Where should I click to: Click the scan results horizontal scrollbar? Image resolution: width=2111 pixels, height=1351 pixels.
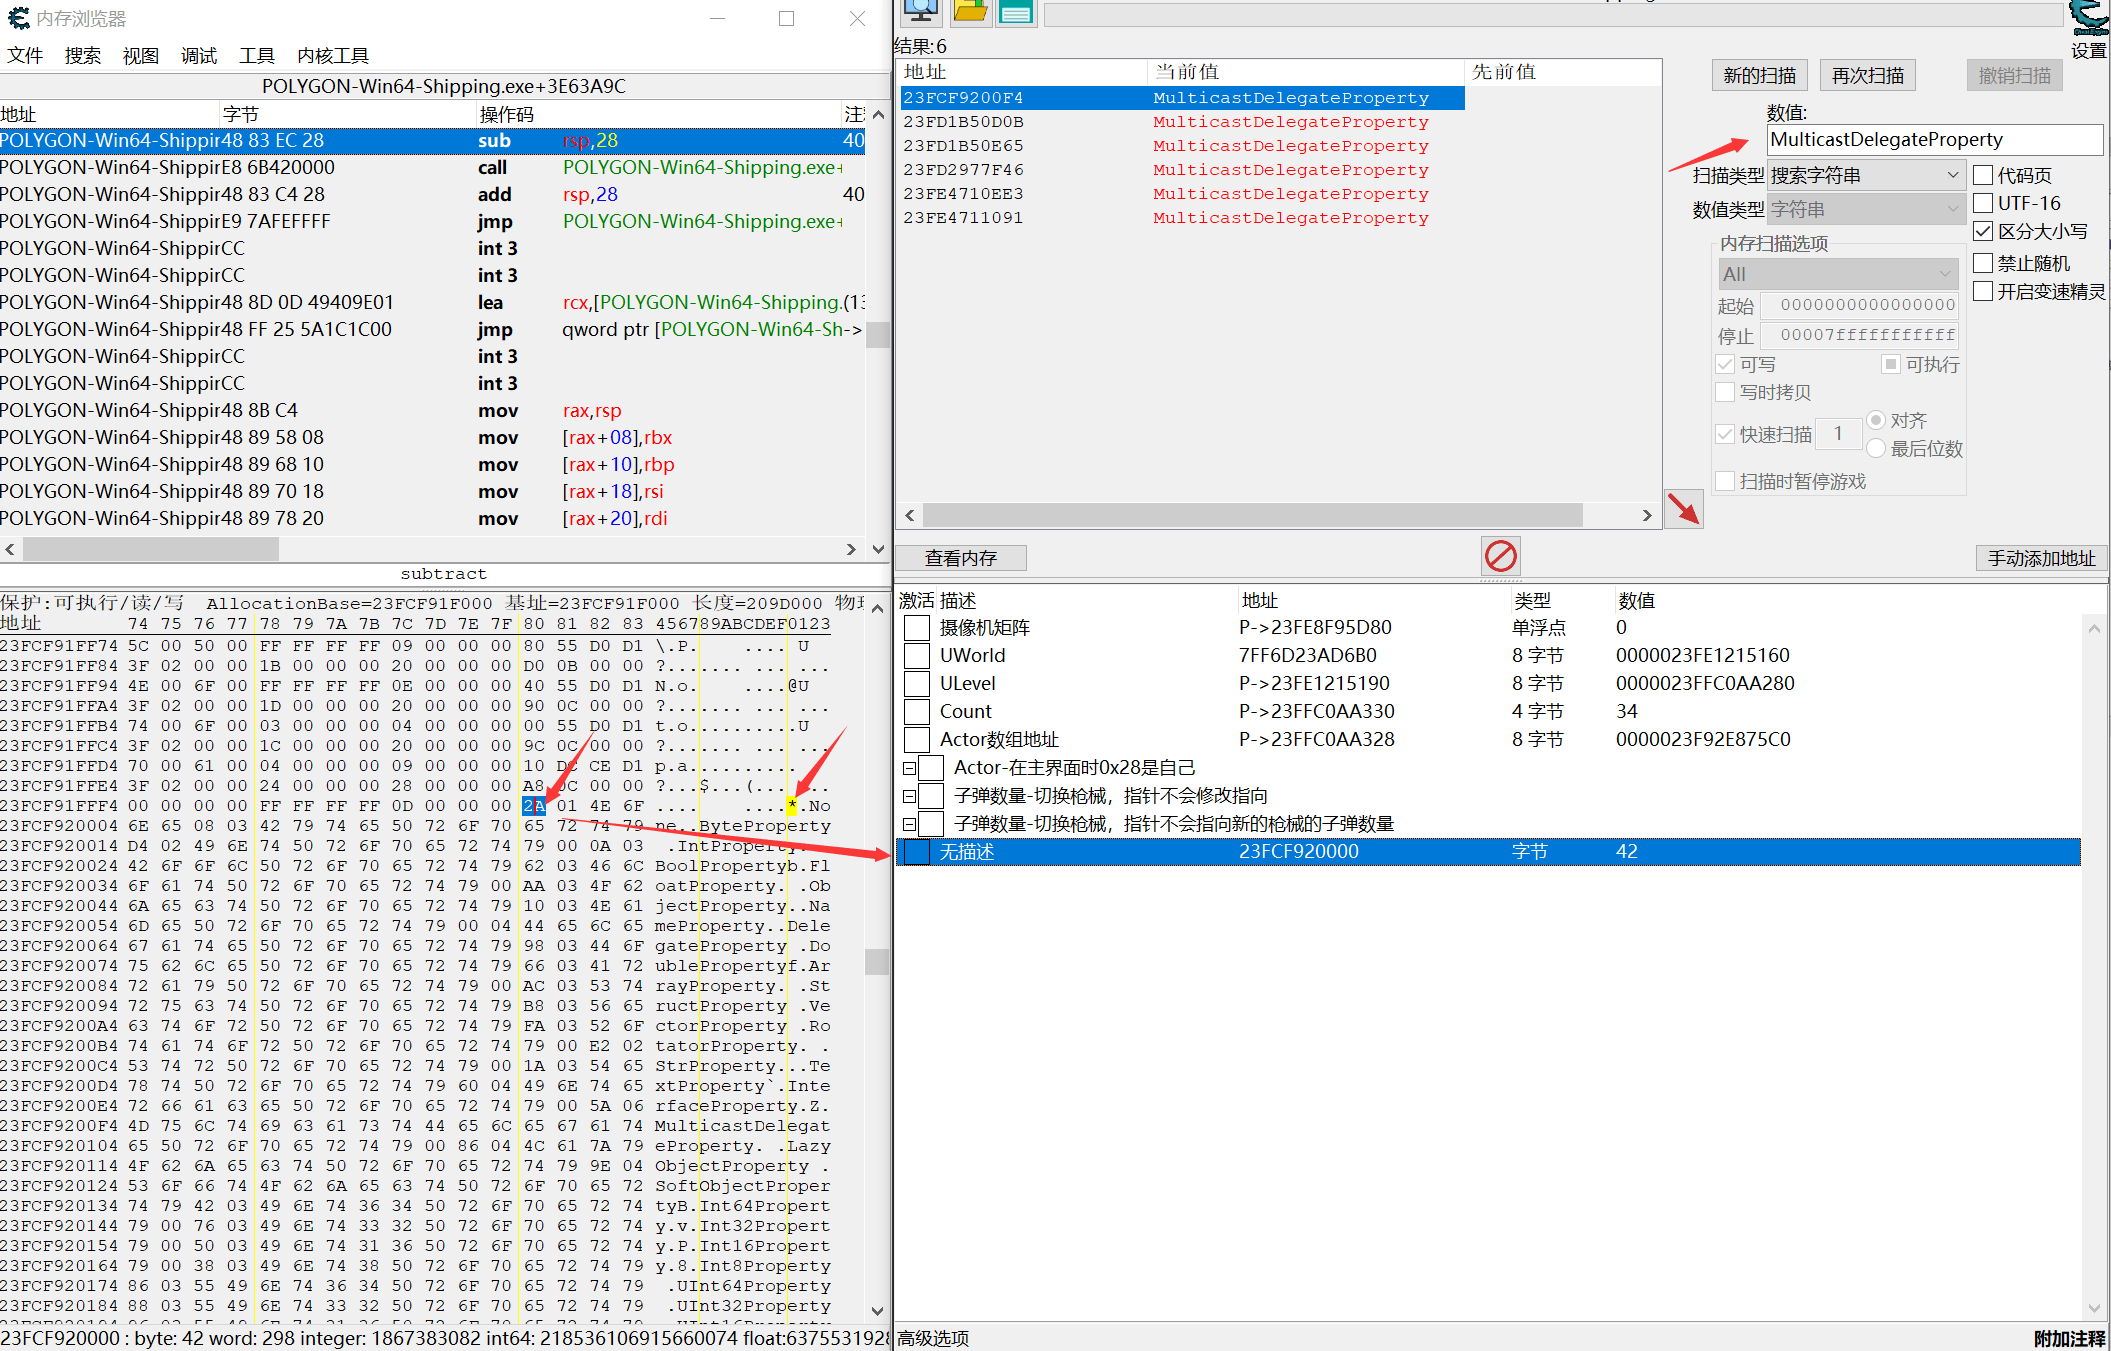(x=1252, y=515)
